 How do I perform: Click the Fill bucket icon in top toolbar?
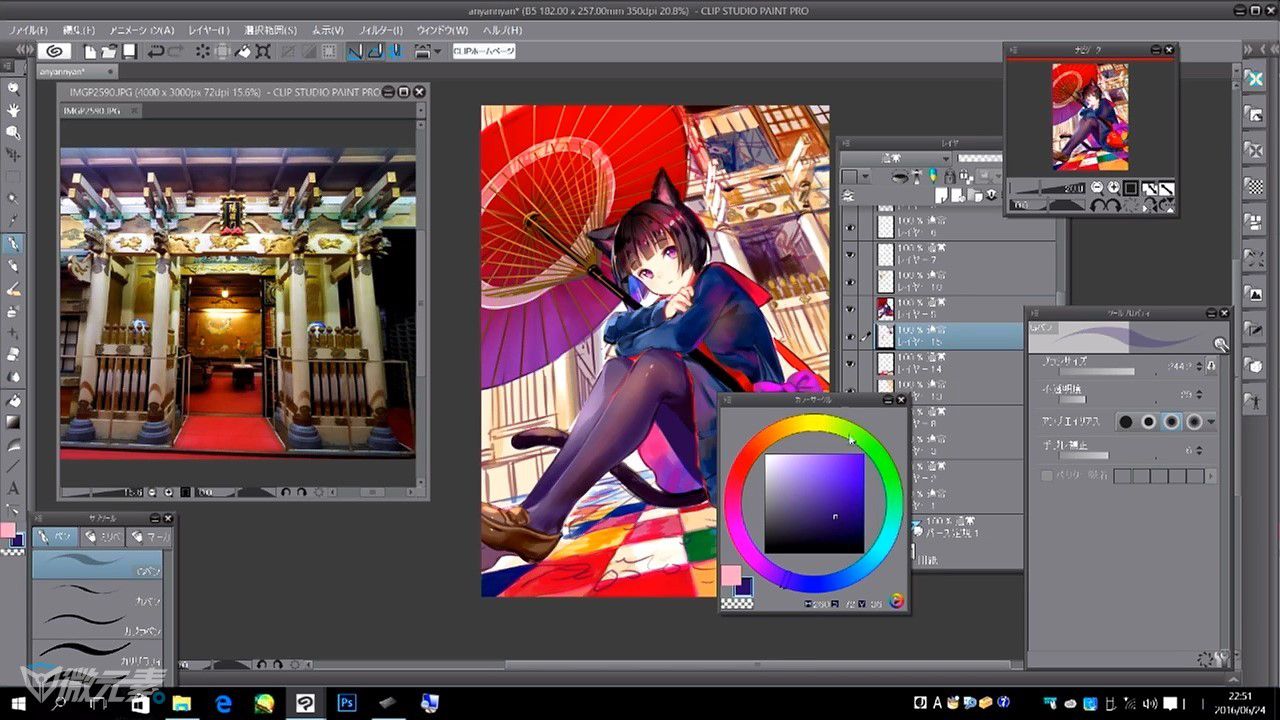(x=244, y=51)
